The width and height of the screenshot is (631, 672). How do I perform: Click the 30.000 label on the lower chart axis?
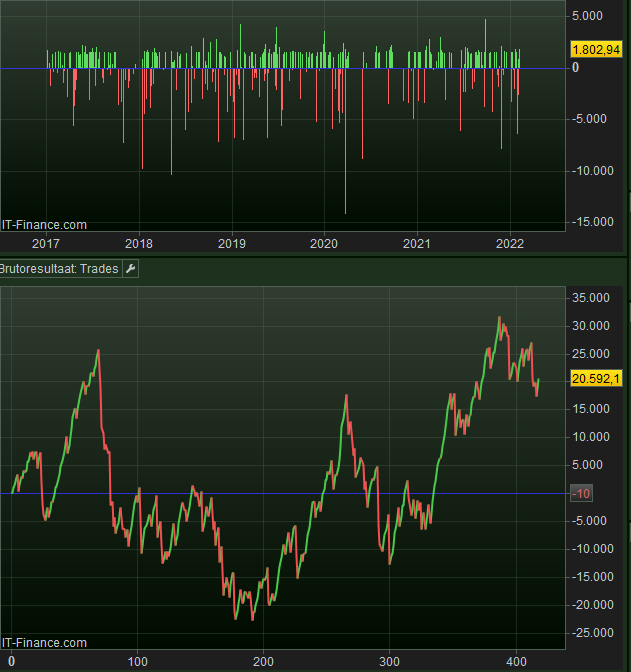pyautogui.click(x=591, y=326)
